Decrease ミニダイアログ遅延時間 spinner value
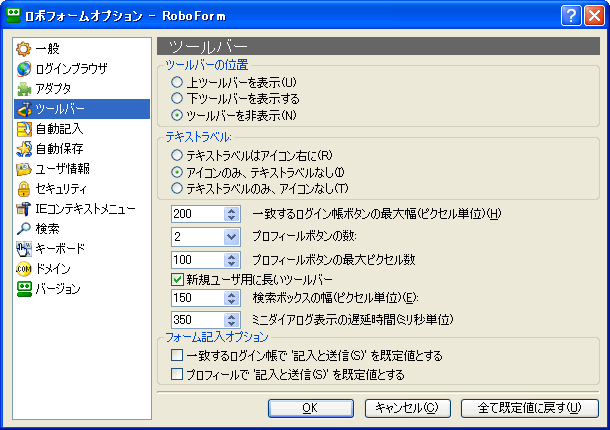The image size is (610, 430). pos(231,323)
